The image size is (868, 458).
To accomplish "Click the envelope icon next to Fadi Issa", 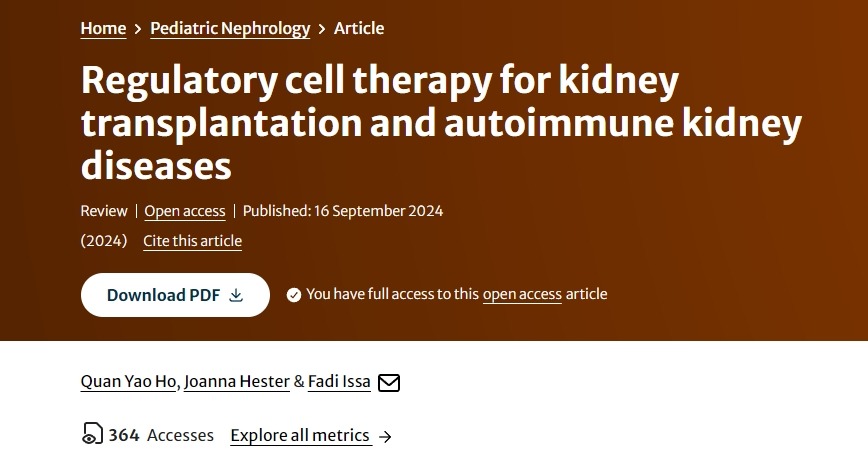I will [x=389, y=383].
